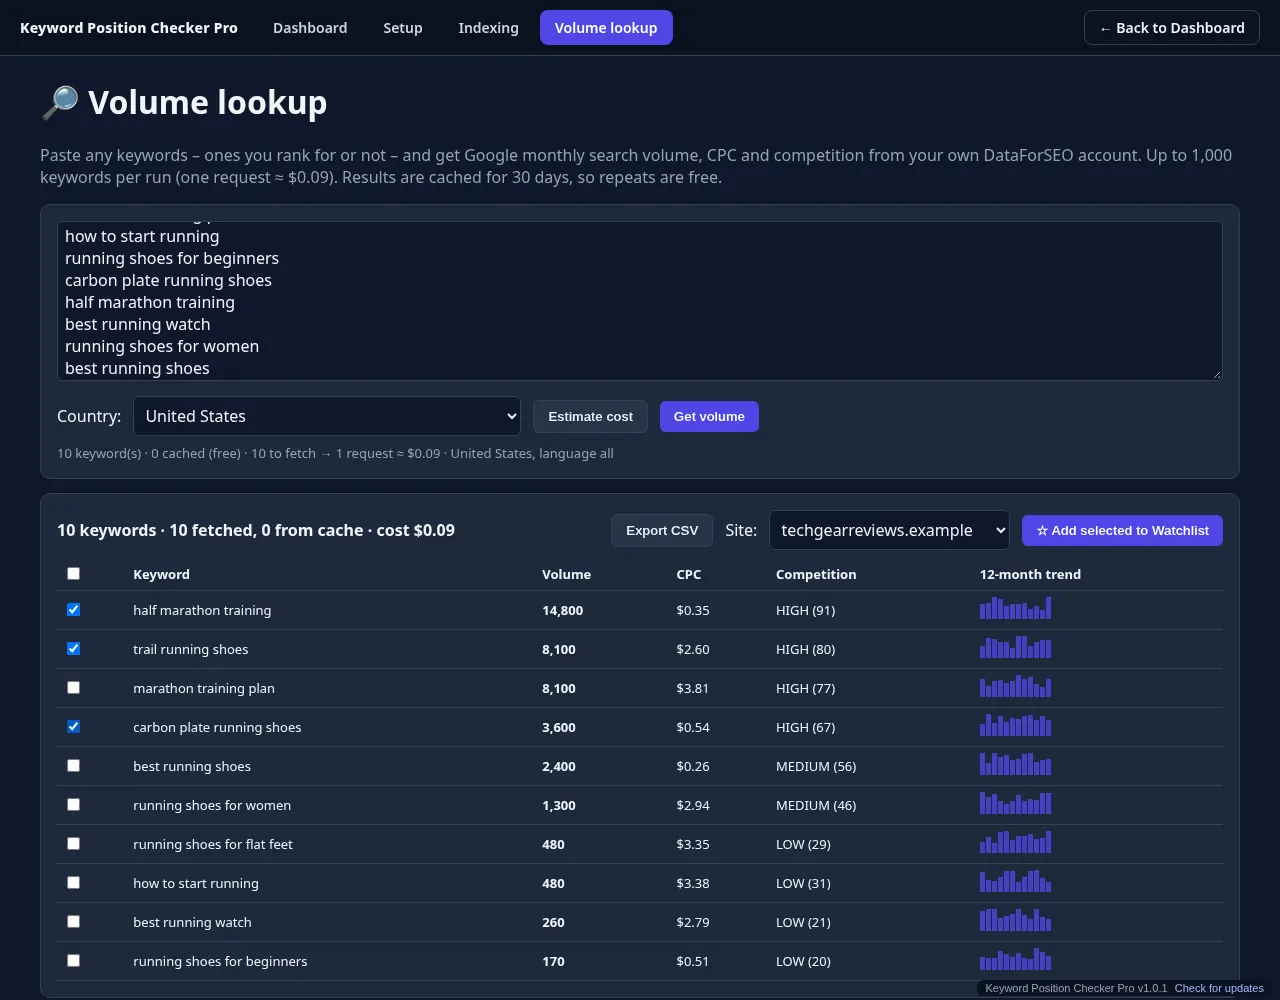This screenshot has height=1000, width=1280.
Task: Click trend chart for carbon plate running shoes
Action: [x=1015, y=725]
